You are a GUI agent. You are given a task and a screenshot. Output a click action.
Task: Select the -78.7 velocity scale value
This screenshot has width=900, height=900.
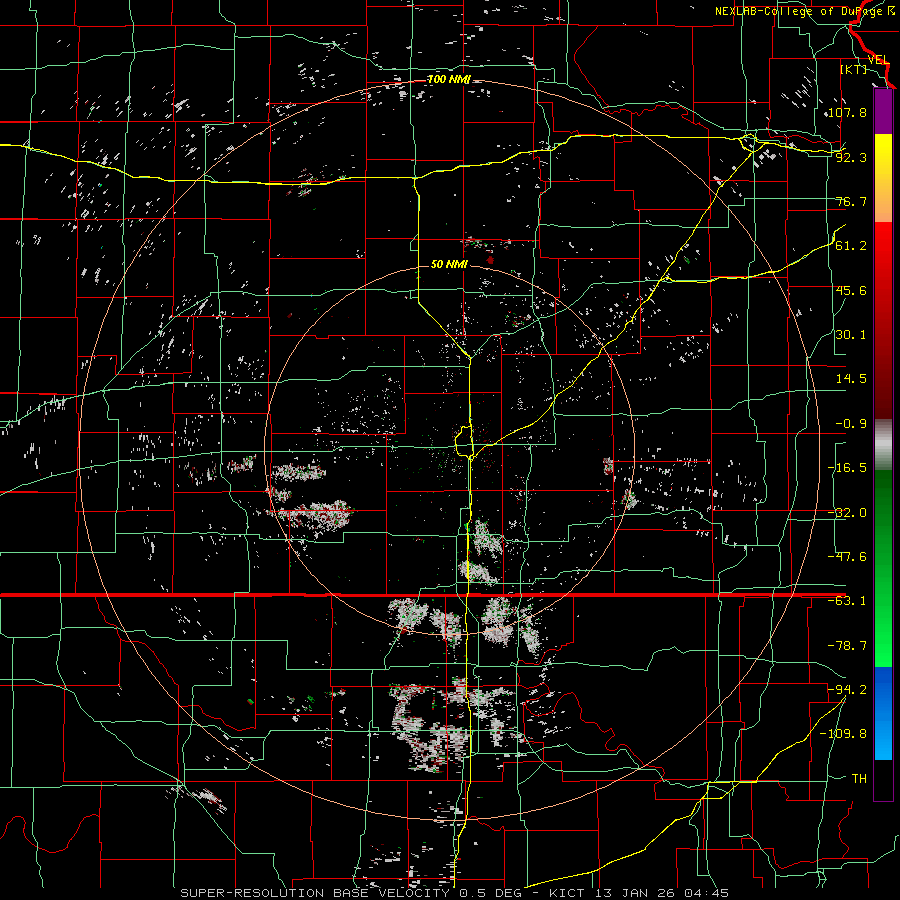pos(847,646)
